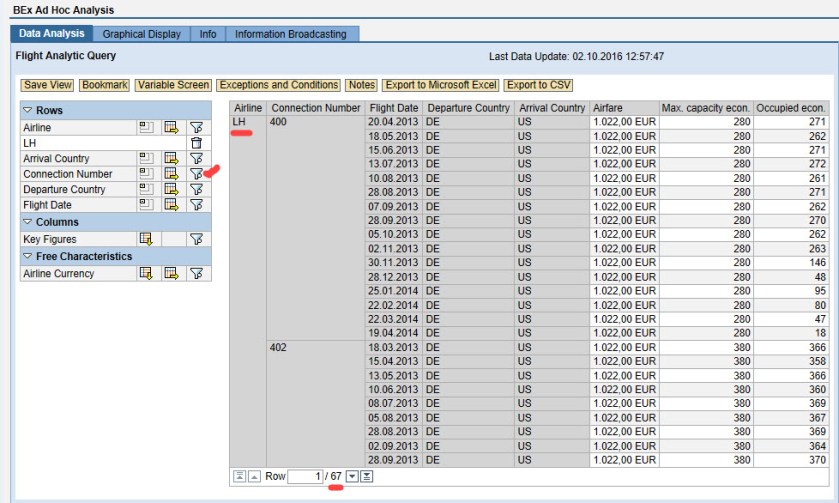Collapse the Columns section
The image size is (839, 503).
tap(28, 222)
